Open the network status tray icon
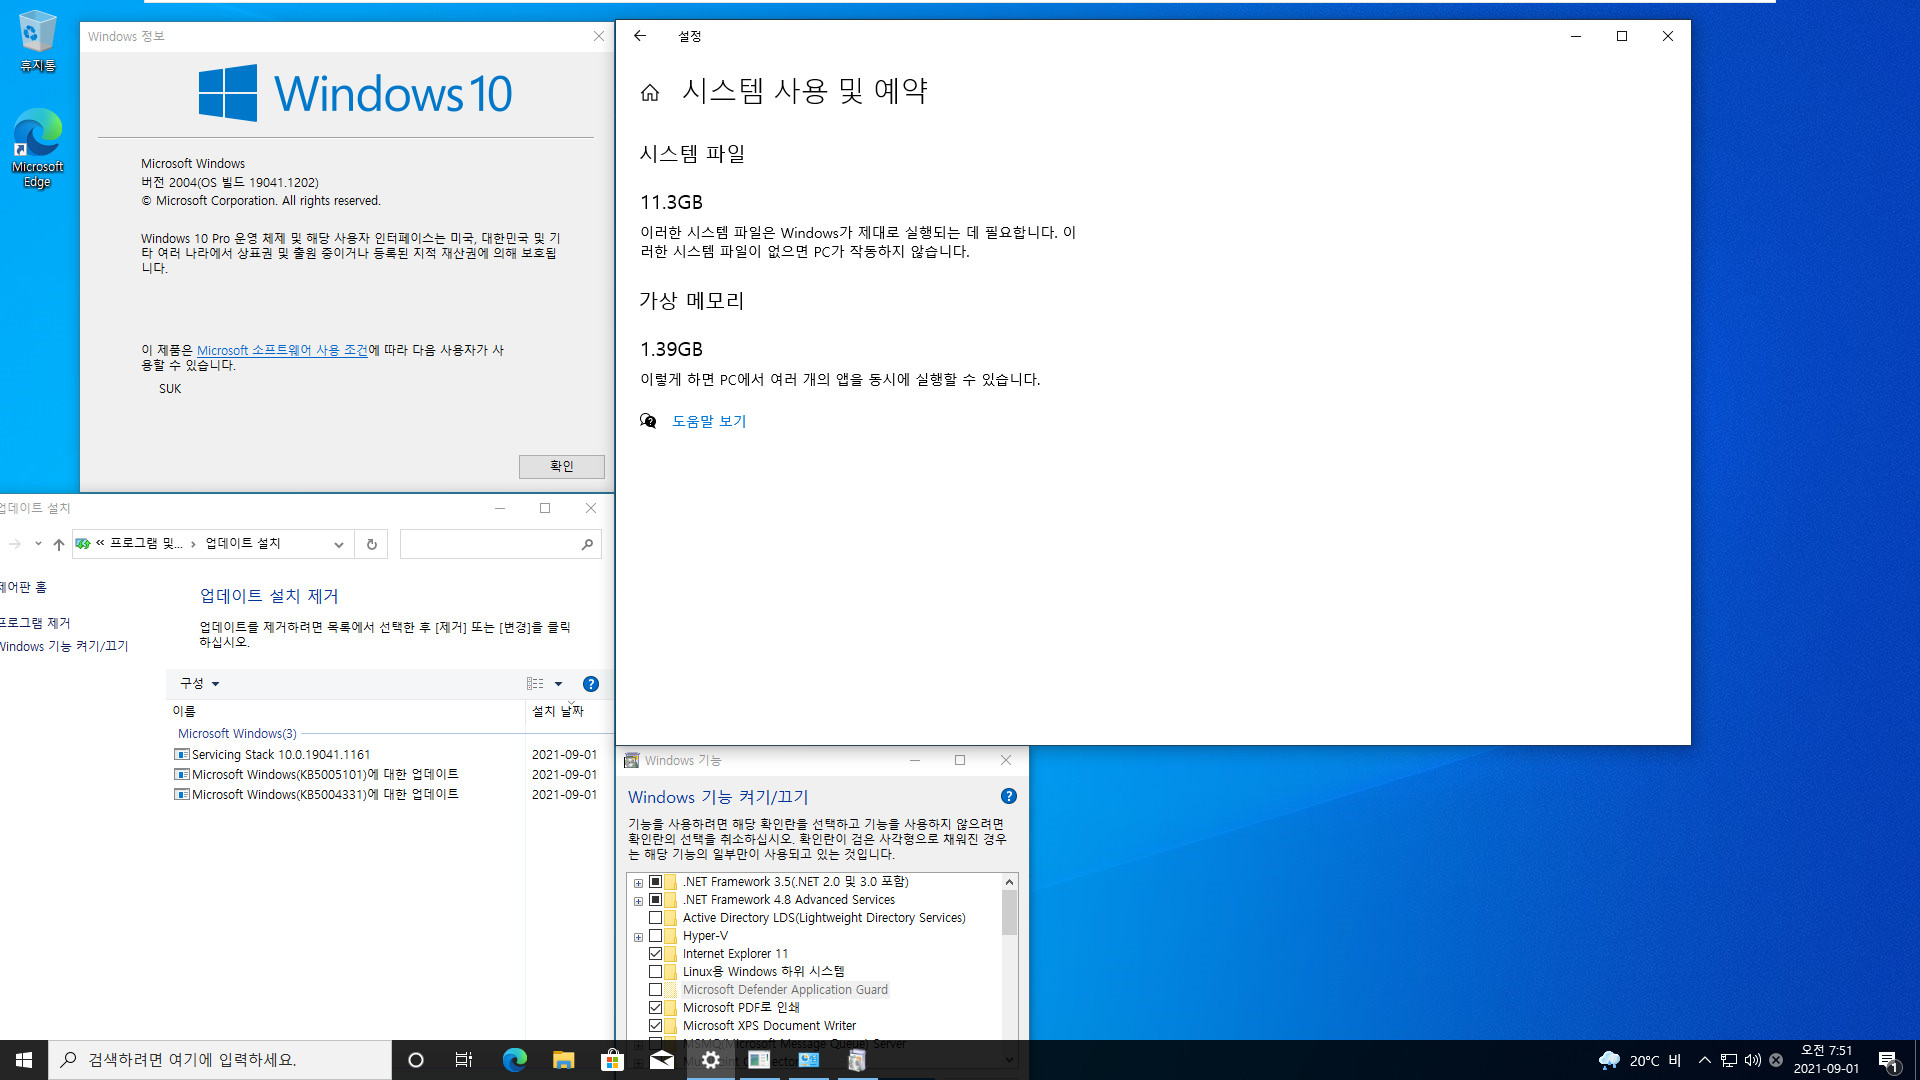Image resolution: width=1920 pixels, height=1080 pixels. coord(1729,1060)
